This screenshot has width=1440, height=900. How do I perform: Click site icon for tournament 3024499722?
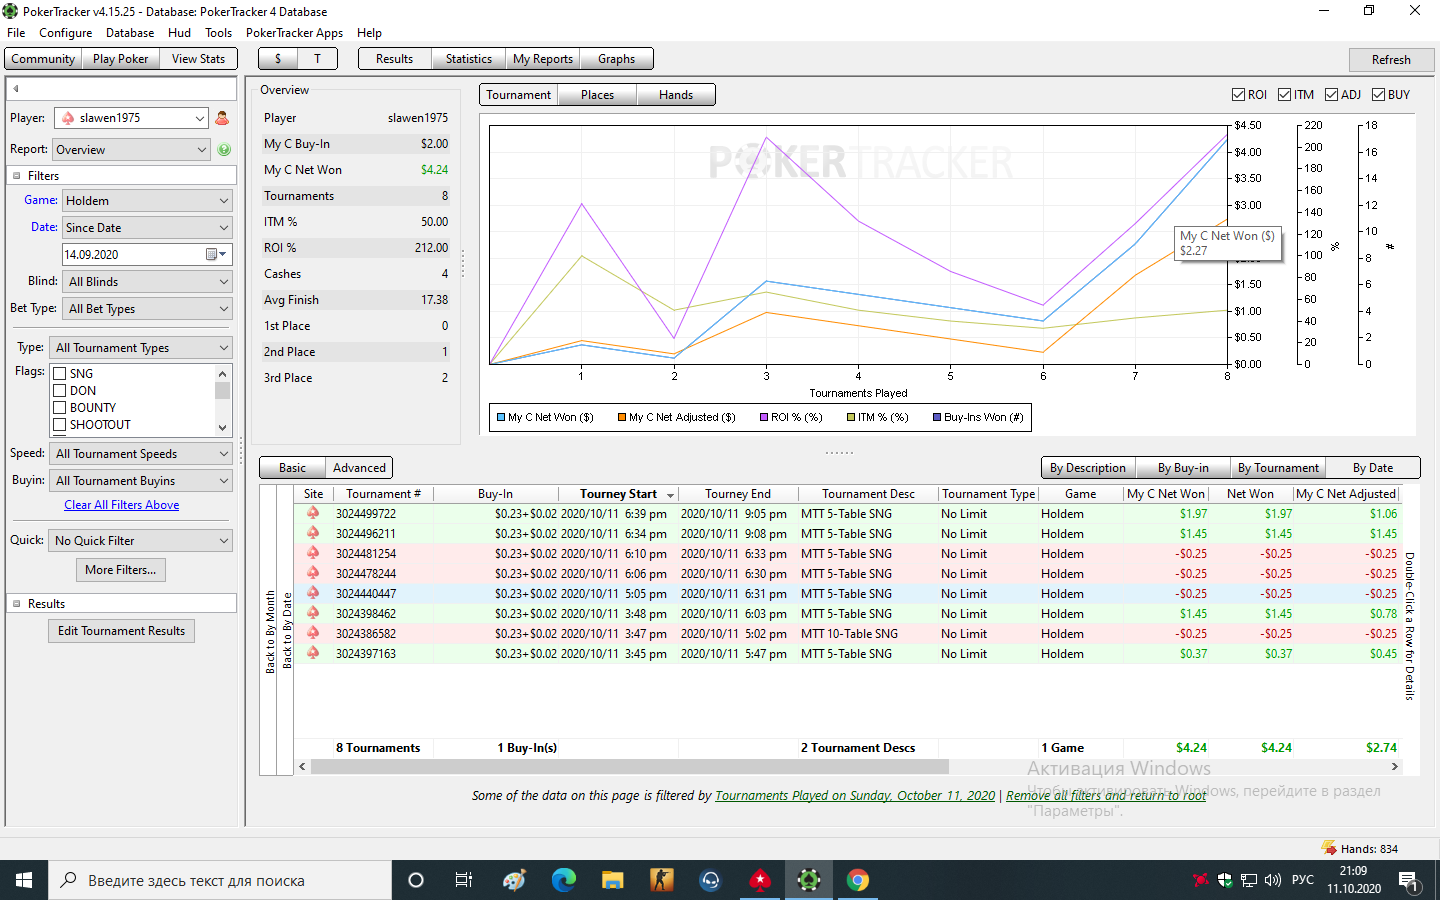pyautogui.click(x=313, y=513)
